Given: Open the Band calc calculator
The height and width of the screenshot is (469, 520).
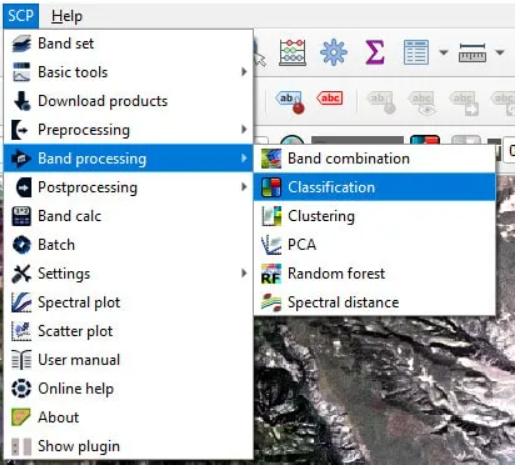Looking at the screenshot, I should (128, 216).
